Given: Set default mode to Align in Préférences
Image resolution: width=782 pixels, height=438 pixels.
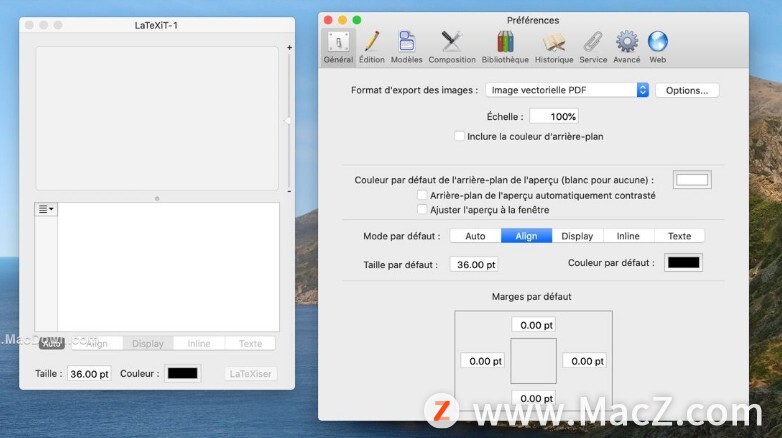Looking at the screenshot, I should (526, 236).
